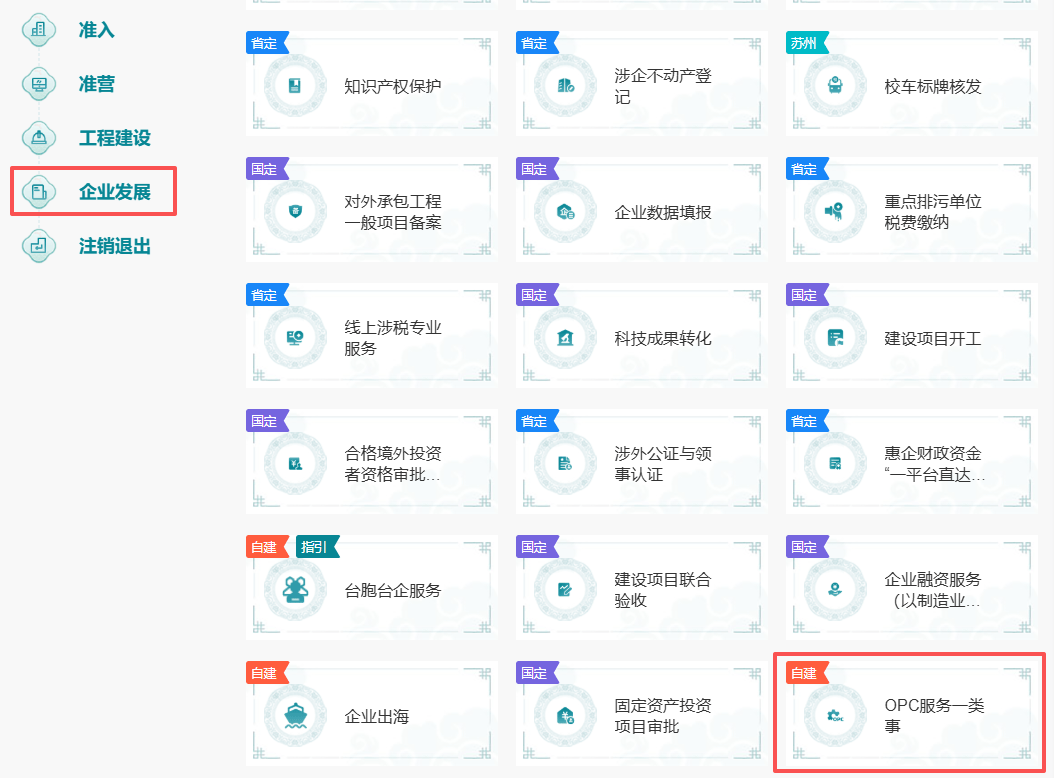Screen dimensions: 1054x778
Task: Open the 企业数据填报 service
Action: 662,212
